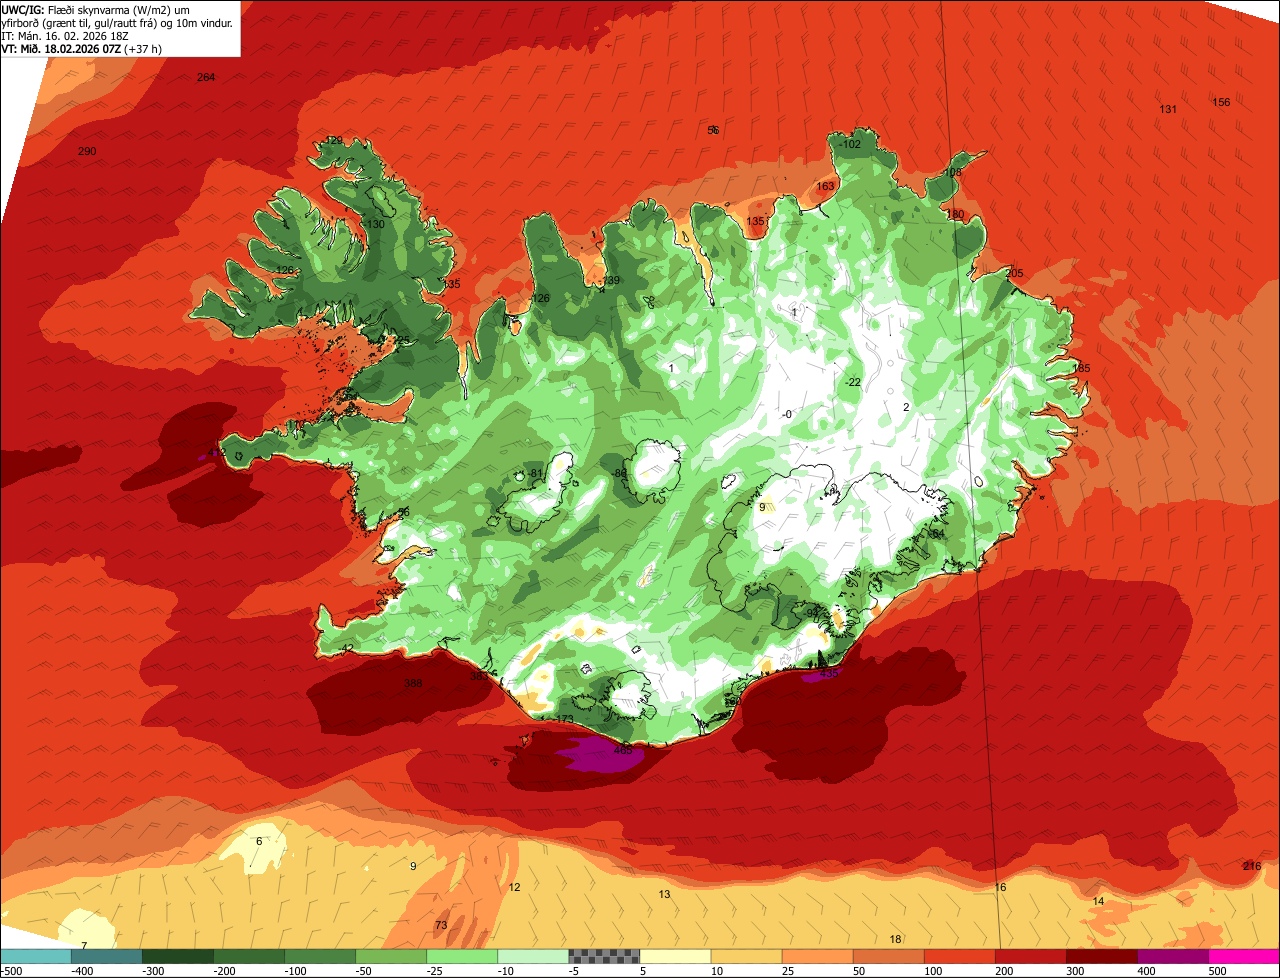
Task: Click the map value '216'
Action: pyautogui.click(x=1252, y=866)
